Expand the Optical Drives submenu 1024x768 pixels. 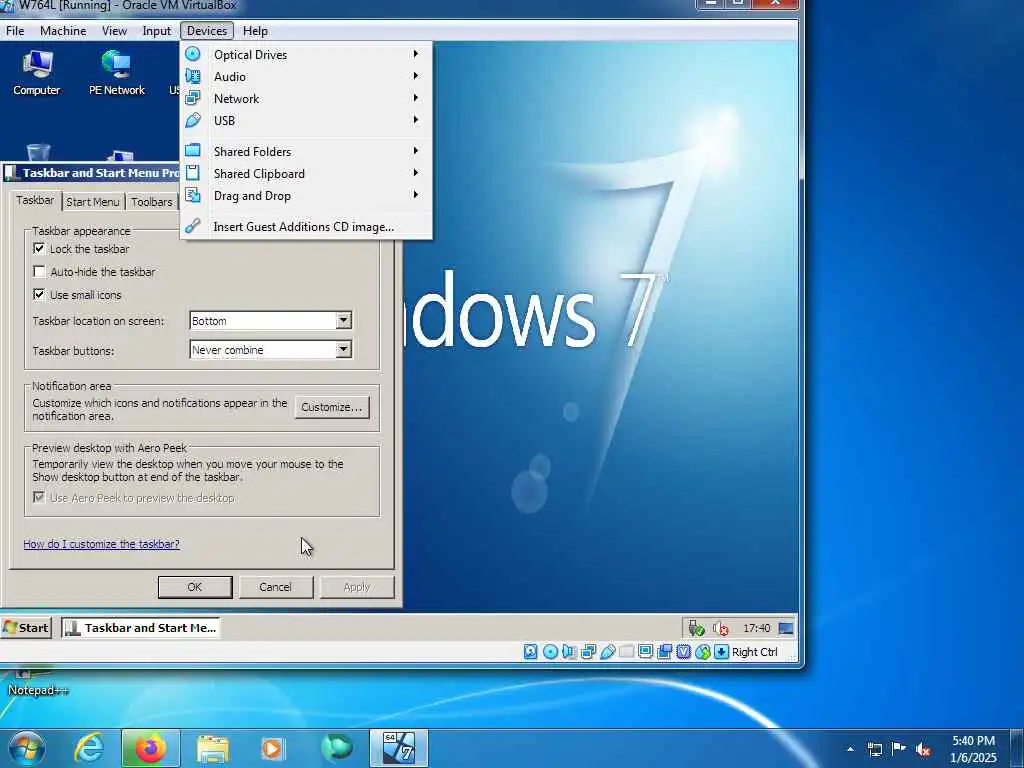[306, 54]
